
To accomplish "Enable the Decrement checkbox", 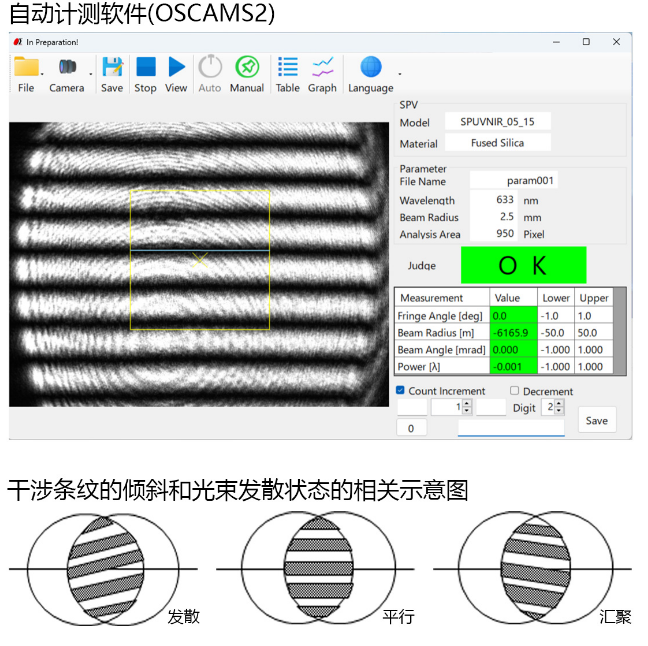I will point(514,391).
